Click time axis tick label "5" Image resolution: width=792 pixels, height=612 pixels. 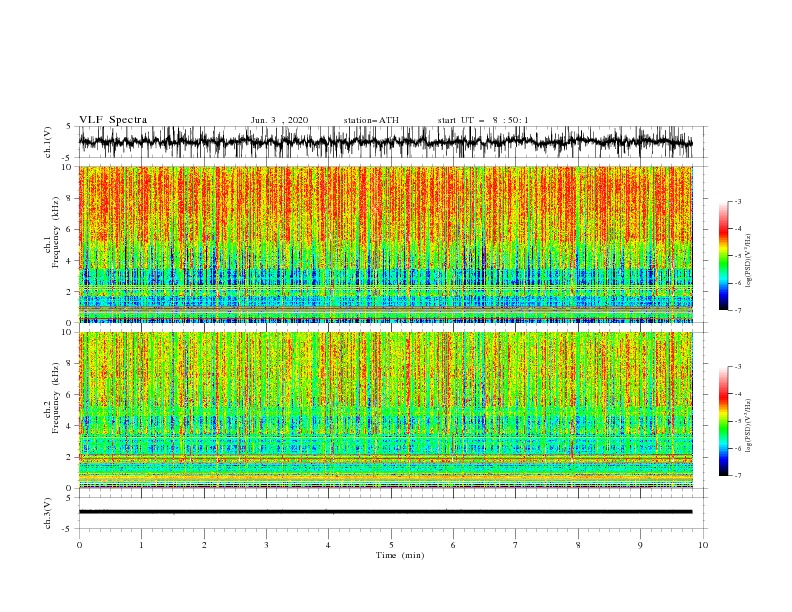391,545
